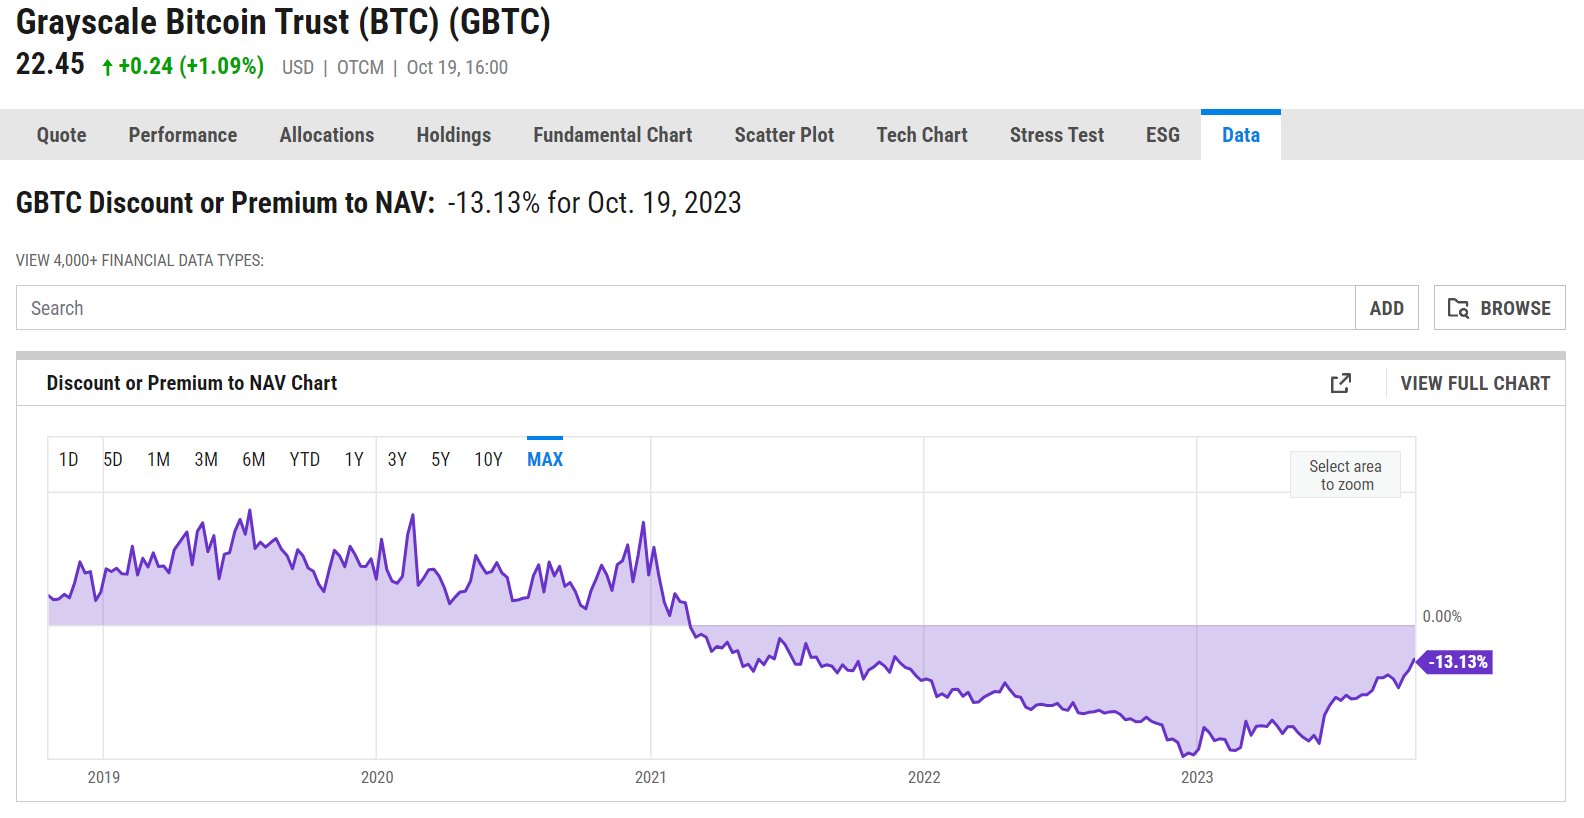
Task: Go to the Stress Test tab
Action: (x=1057, y=134)
